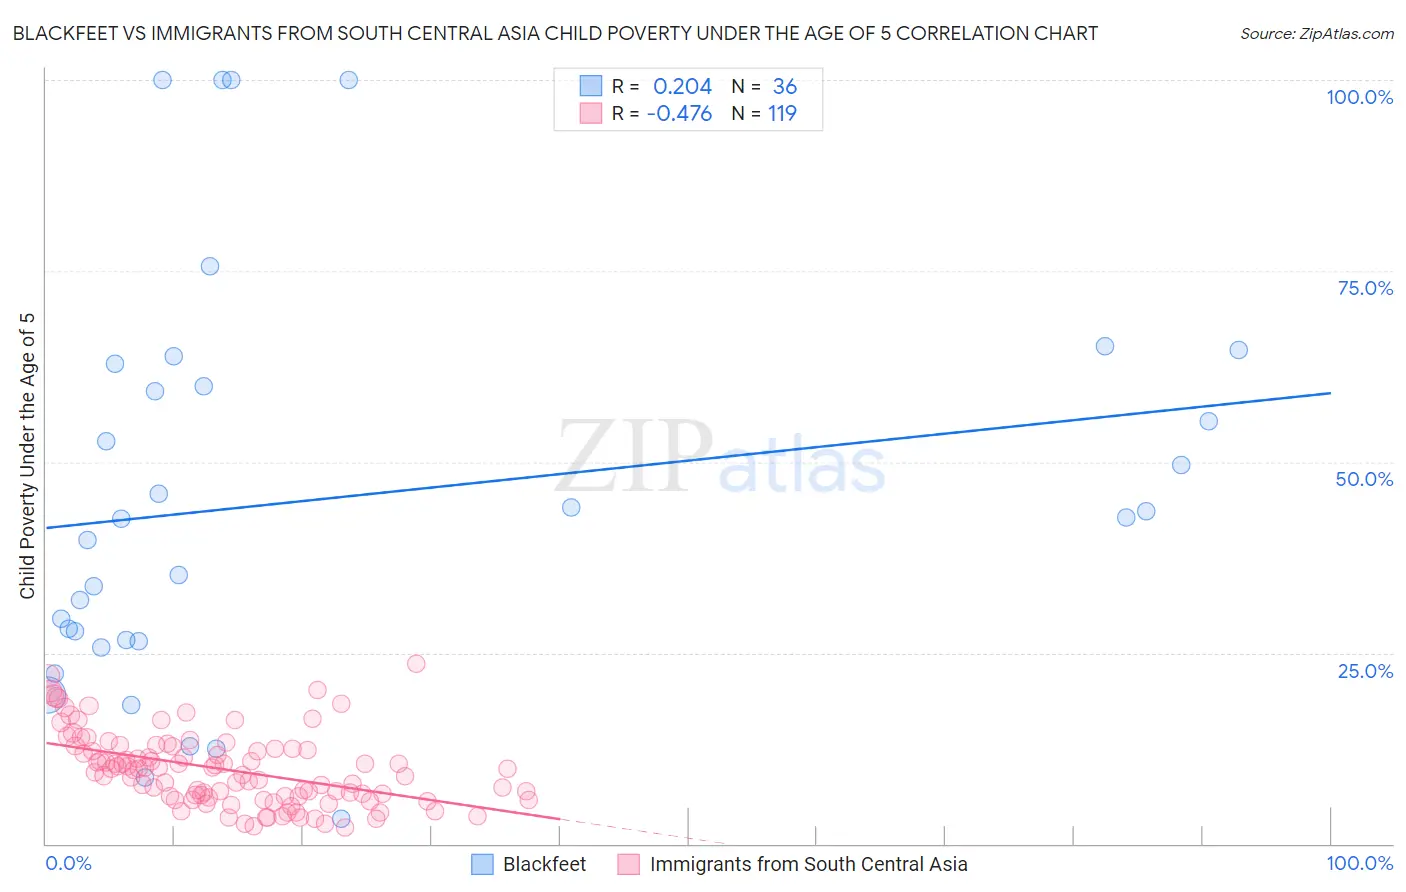Click the chart title text
Viewport: 1406px width, 892px height.
[555, 34]
